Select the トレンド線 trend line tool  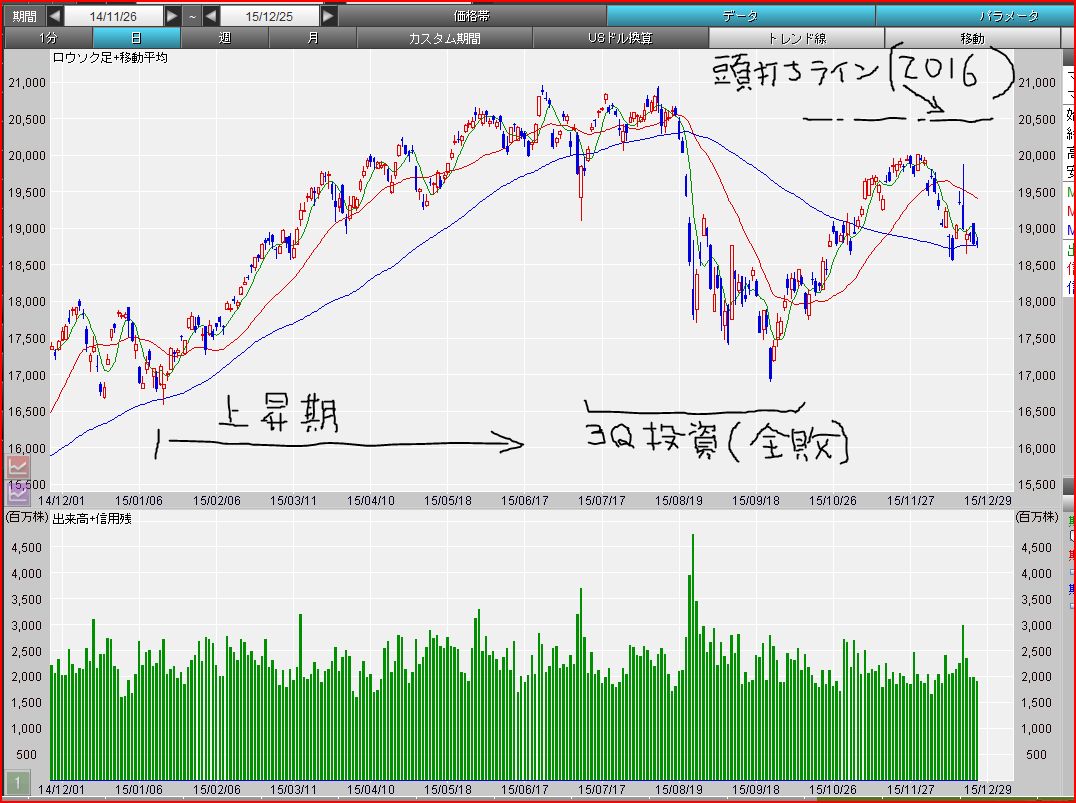(796, 38)
